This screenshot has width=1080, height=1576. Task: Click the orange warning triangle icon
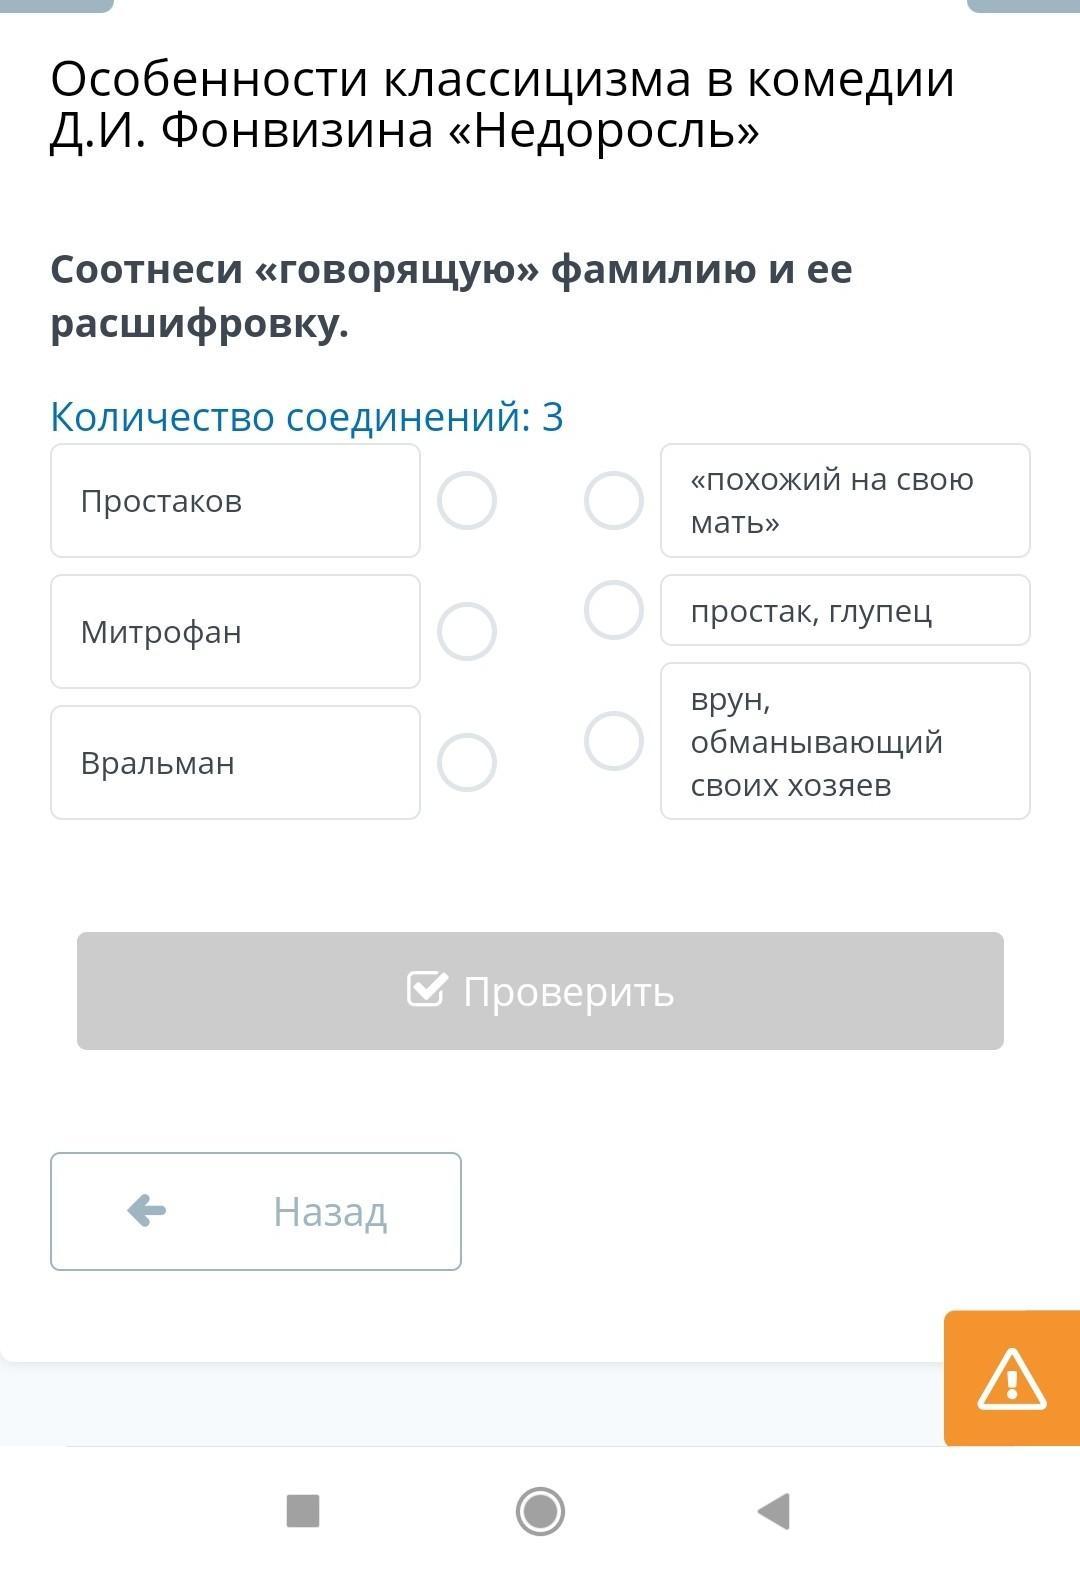1011,1379
